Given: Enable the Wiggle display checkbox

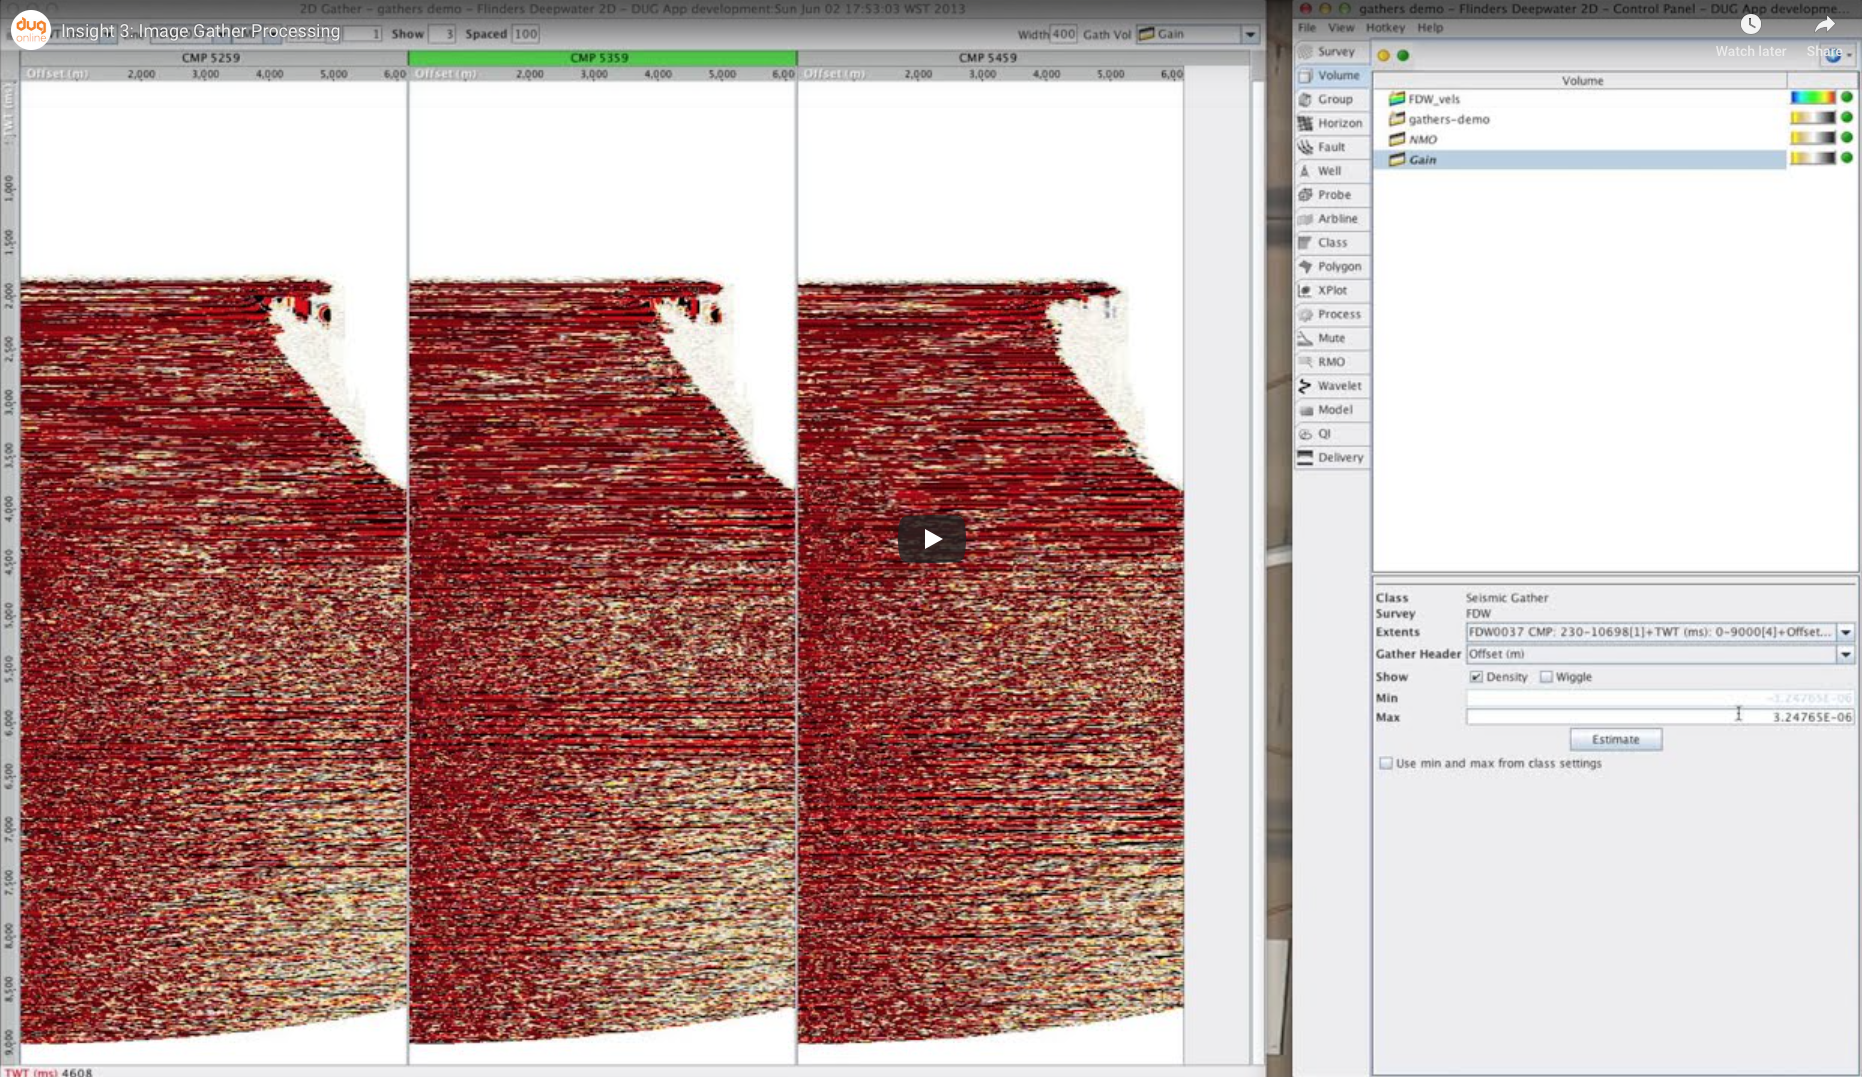Looking at the screenshot, I should pyautogui.click(x=1546, y=677).
